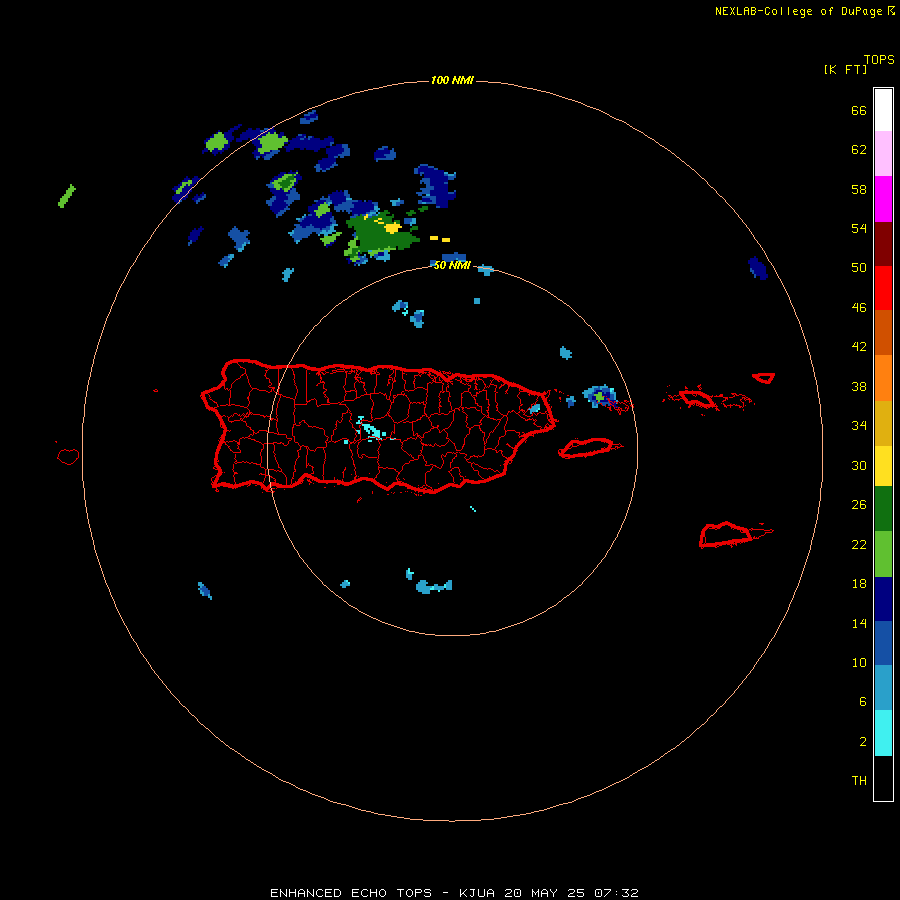Image resolution: width=900 pixels, height=900 pixels.
Task: Click the 26 legend value
Action: [859, 505]
